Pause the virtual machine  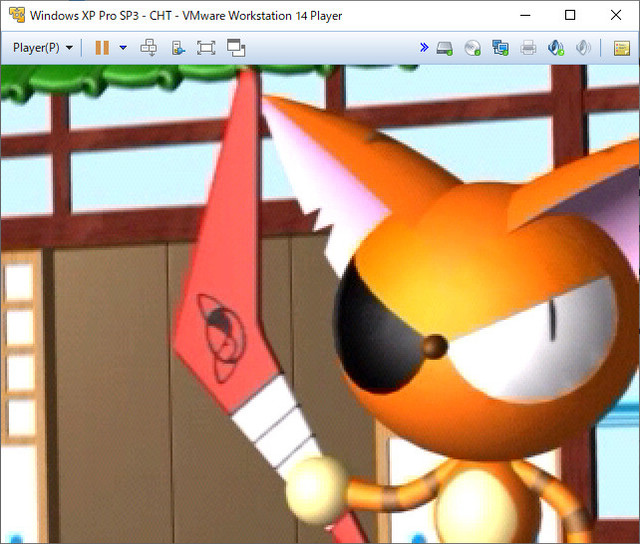pyautogui.click(x=102, y=48)
